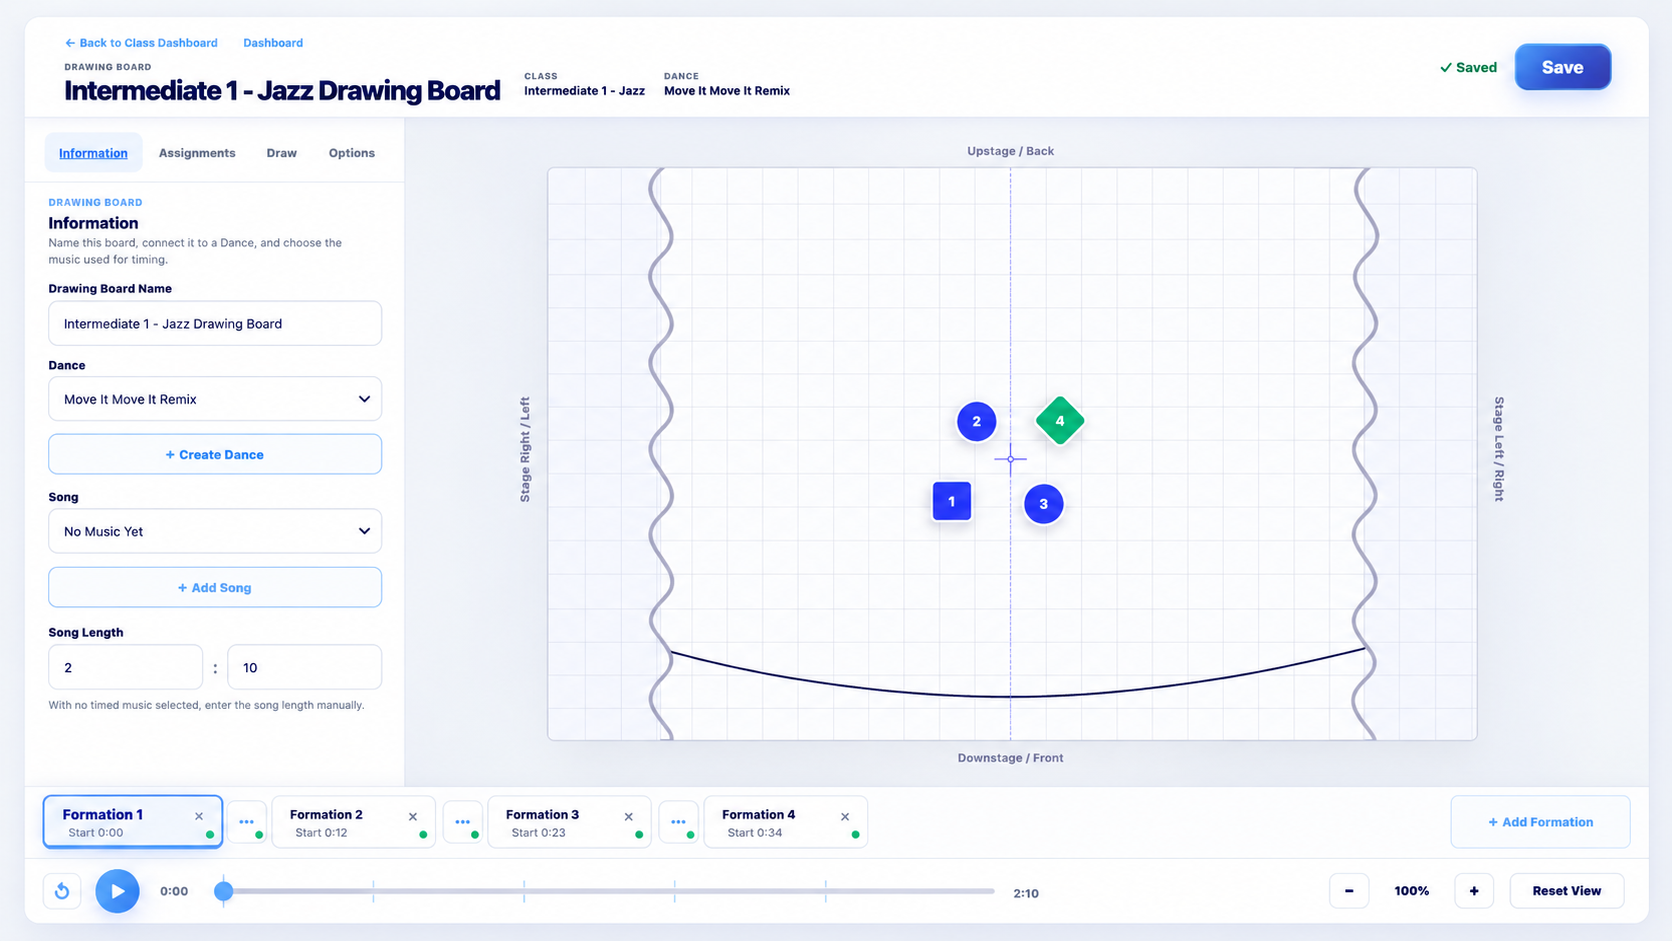Click the 100% zoom level value

tap(1411, 891)
